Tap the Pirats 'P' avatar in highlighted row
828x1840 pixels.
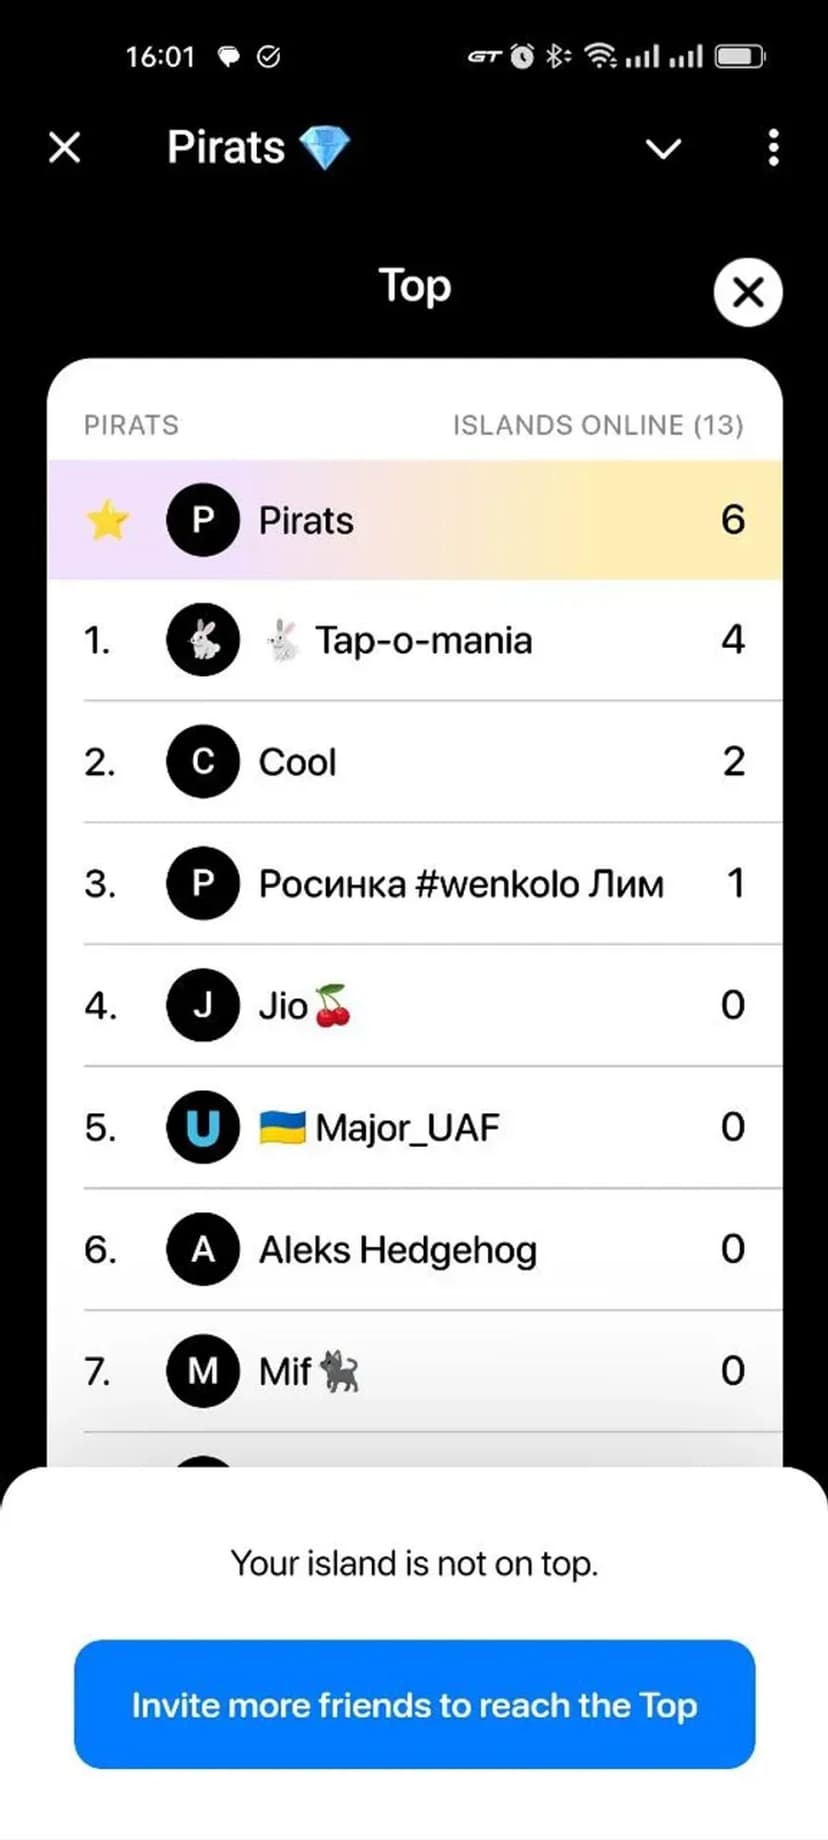coord(203,520)
